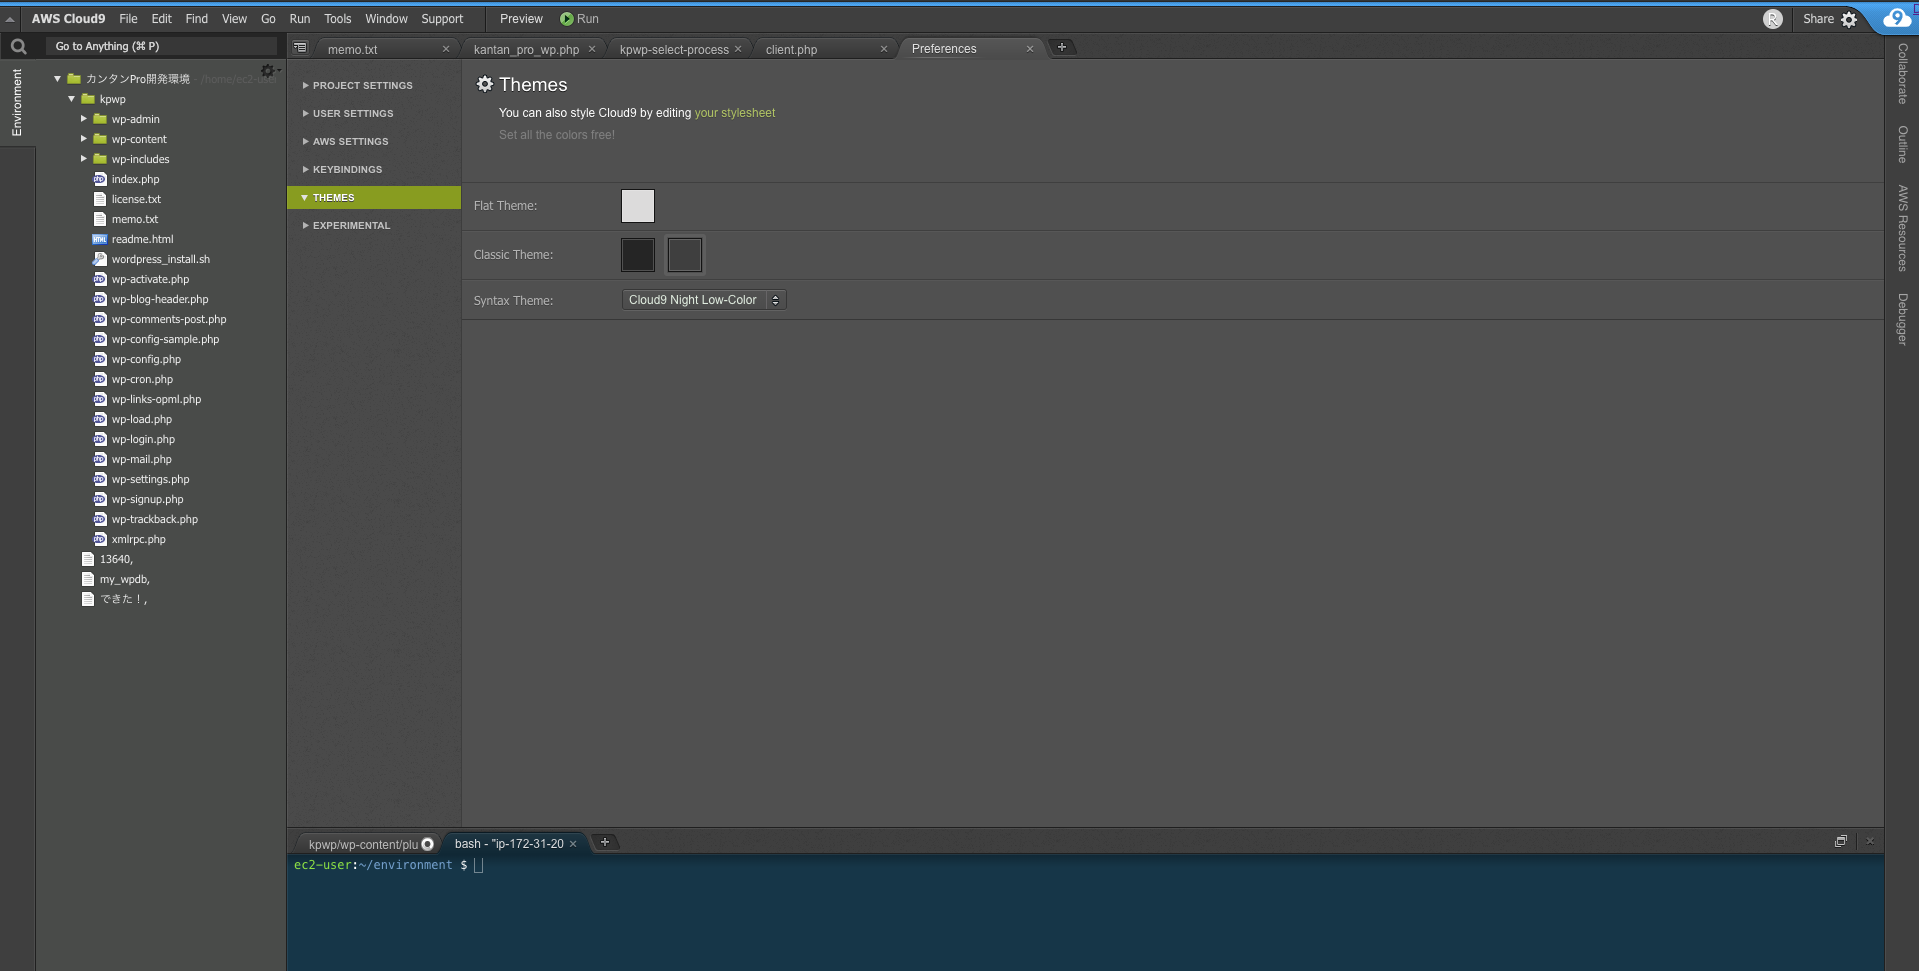Open your stylesheet link

(735, 113)
